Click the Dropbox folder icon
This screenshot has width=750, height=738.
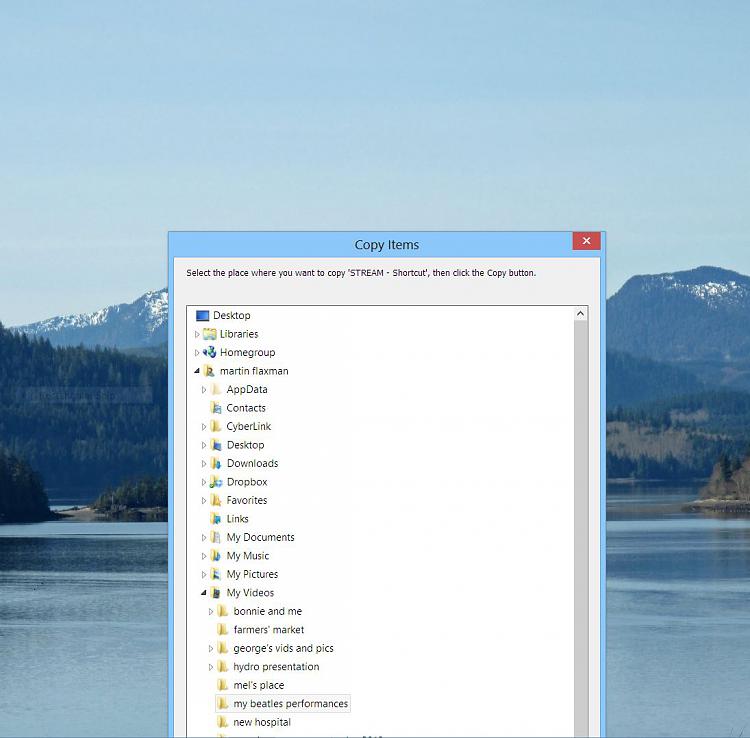coord(216,482)
